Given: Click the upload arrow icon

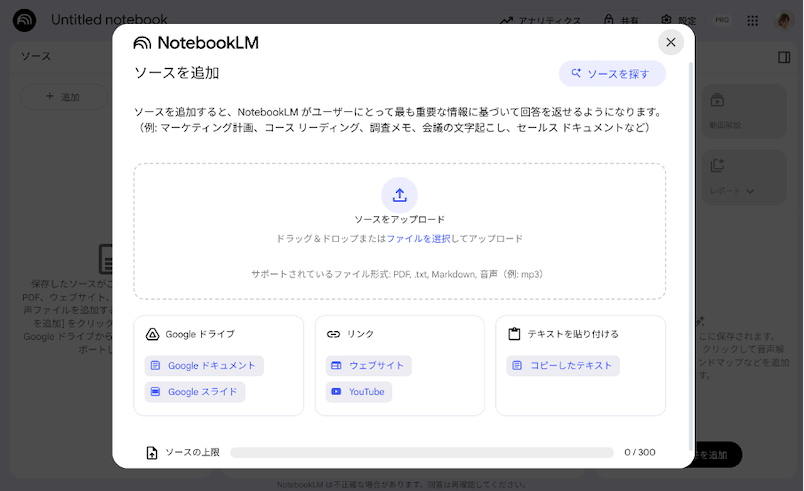Looking at the screenshot, I should (399, 195).
